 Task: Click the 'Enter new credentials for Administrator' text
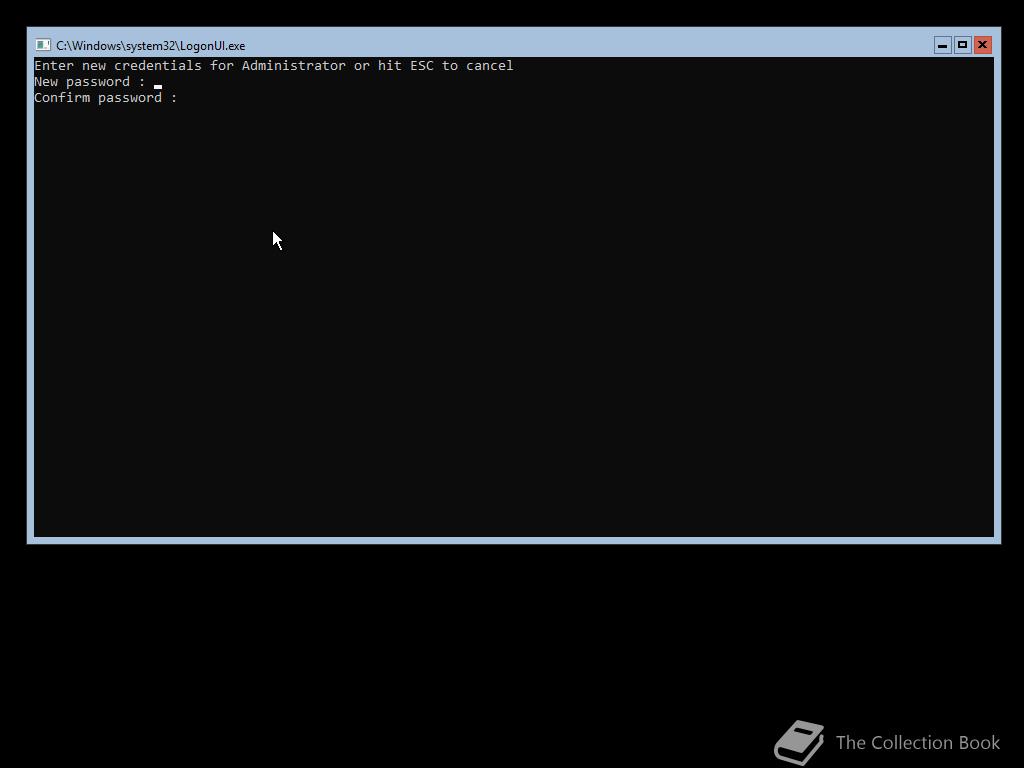coord(190,65)
